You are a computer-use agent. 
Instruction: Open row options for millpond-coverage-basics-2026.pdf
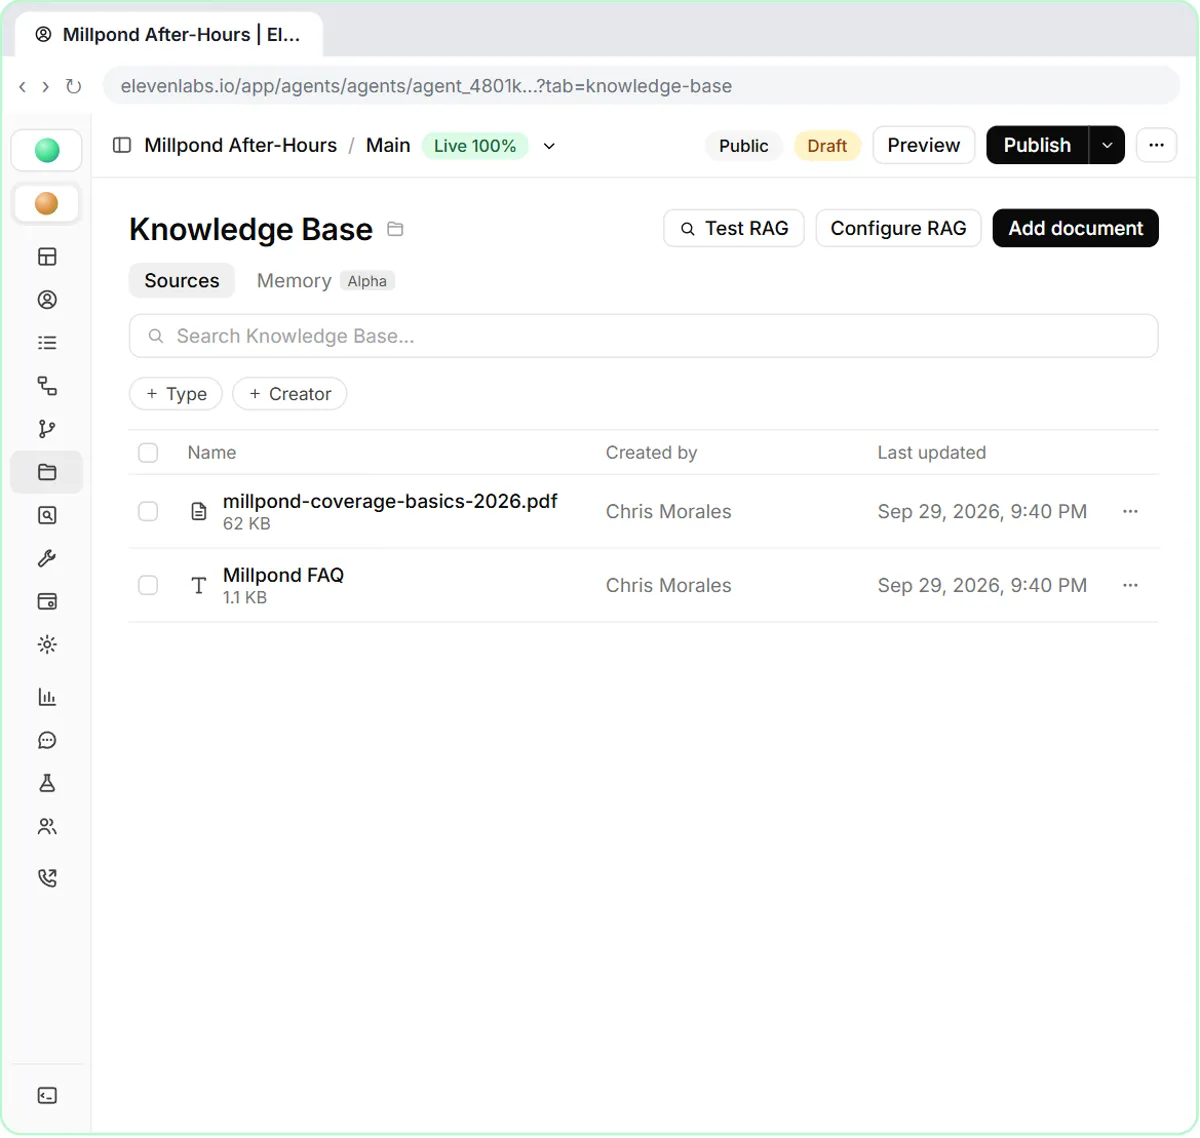(x=1131, y=511)
